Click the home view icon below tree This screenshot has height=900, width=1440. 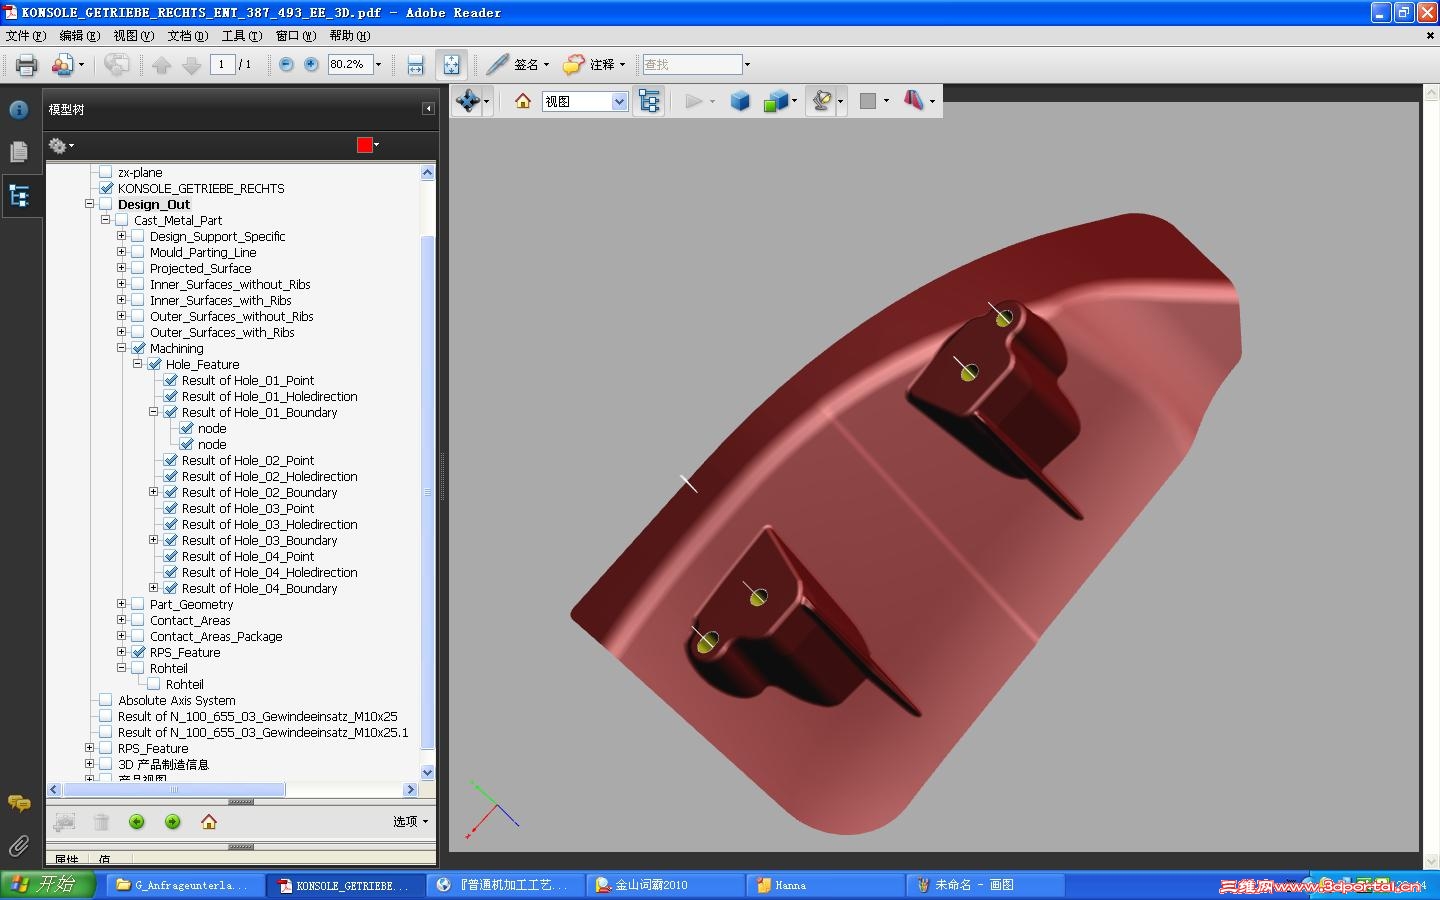coord(209,822)
